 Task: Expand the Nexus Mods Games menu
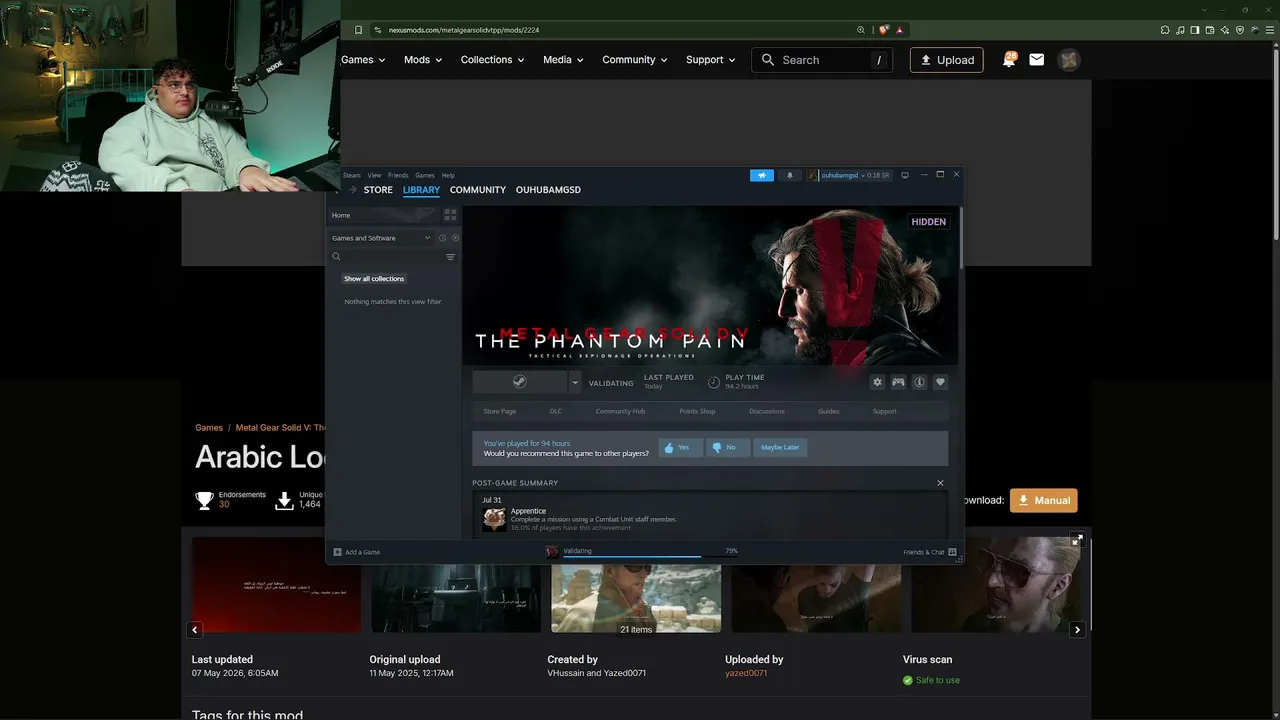(364, 60)
